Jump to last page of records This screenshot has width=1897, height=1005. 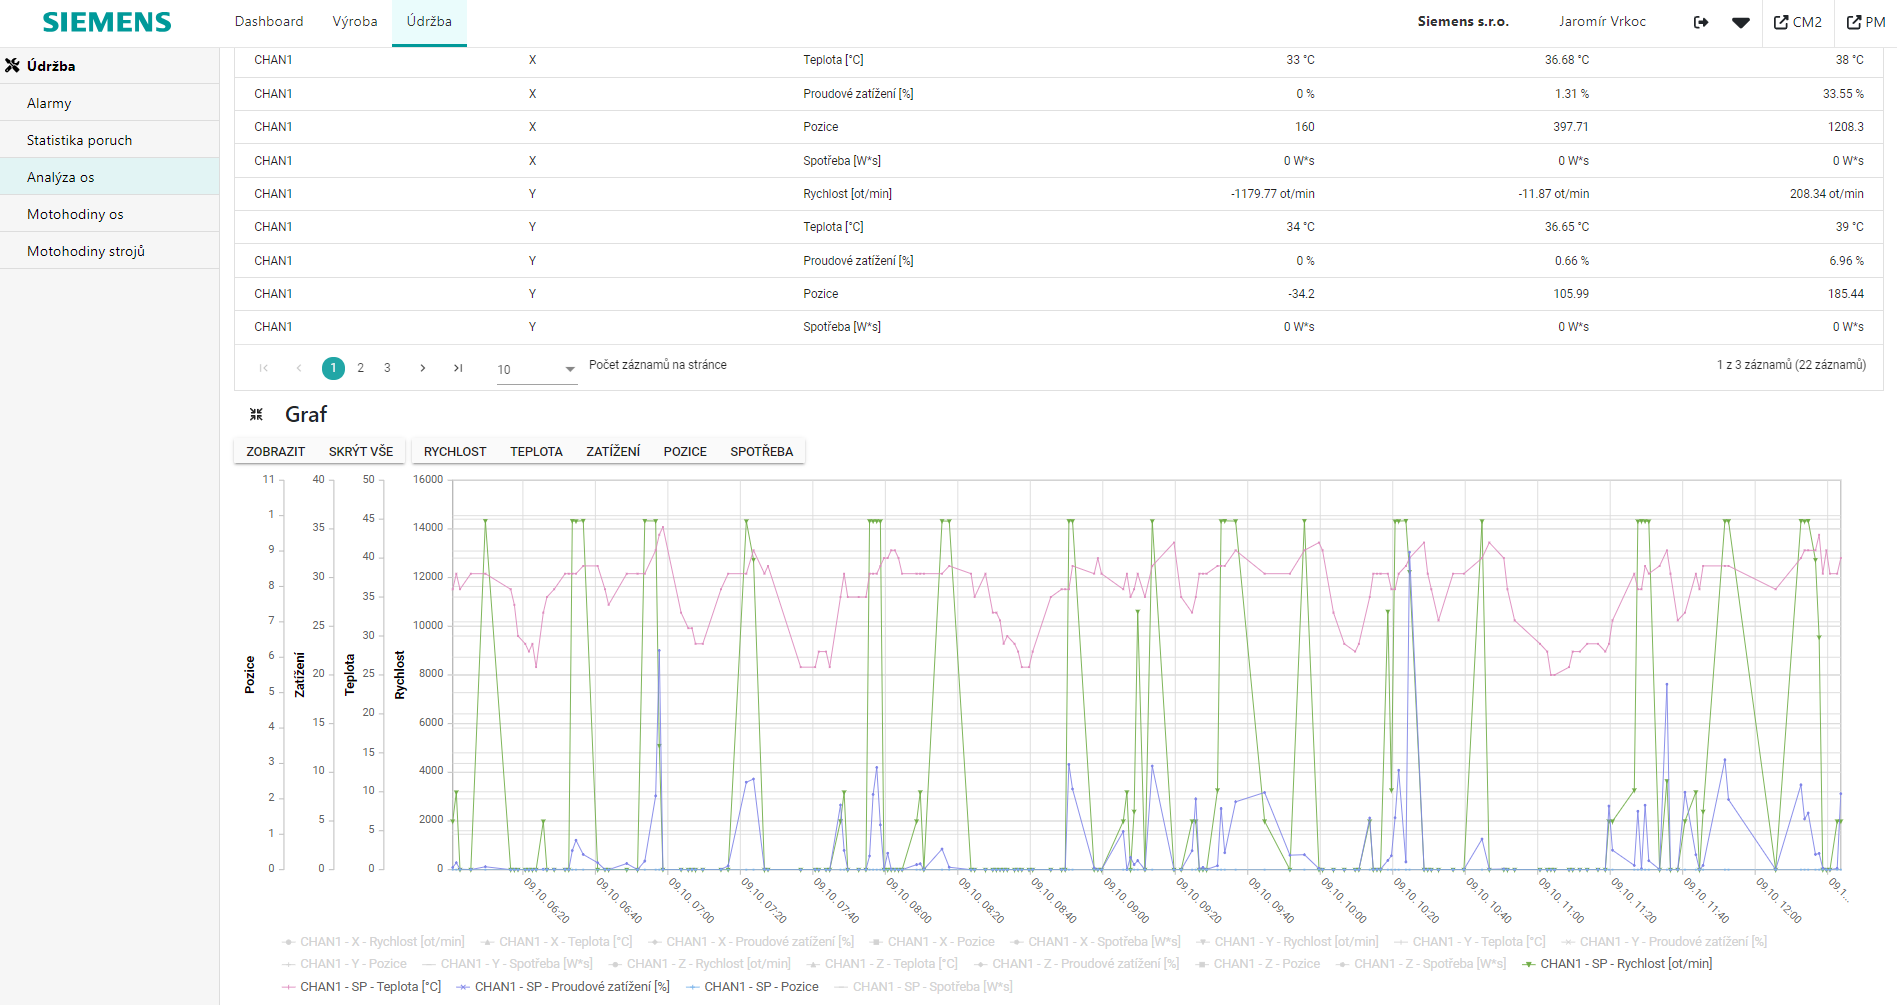458,368
